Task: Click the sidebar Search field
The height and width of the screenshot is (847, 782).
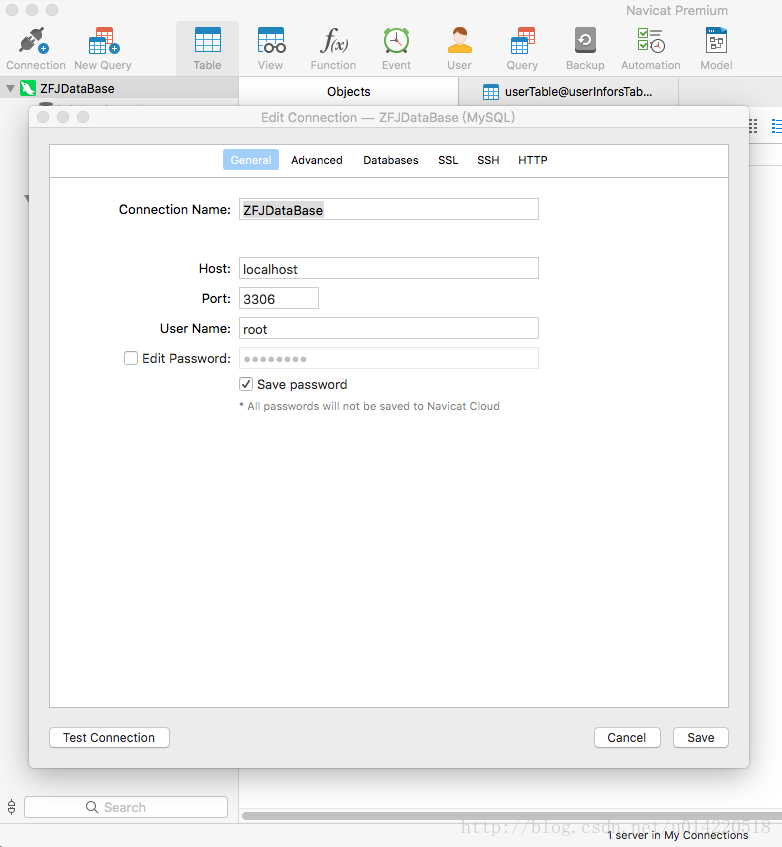Action: click(x=126, y=807)
